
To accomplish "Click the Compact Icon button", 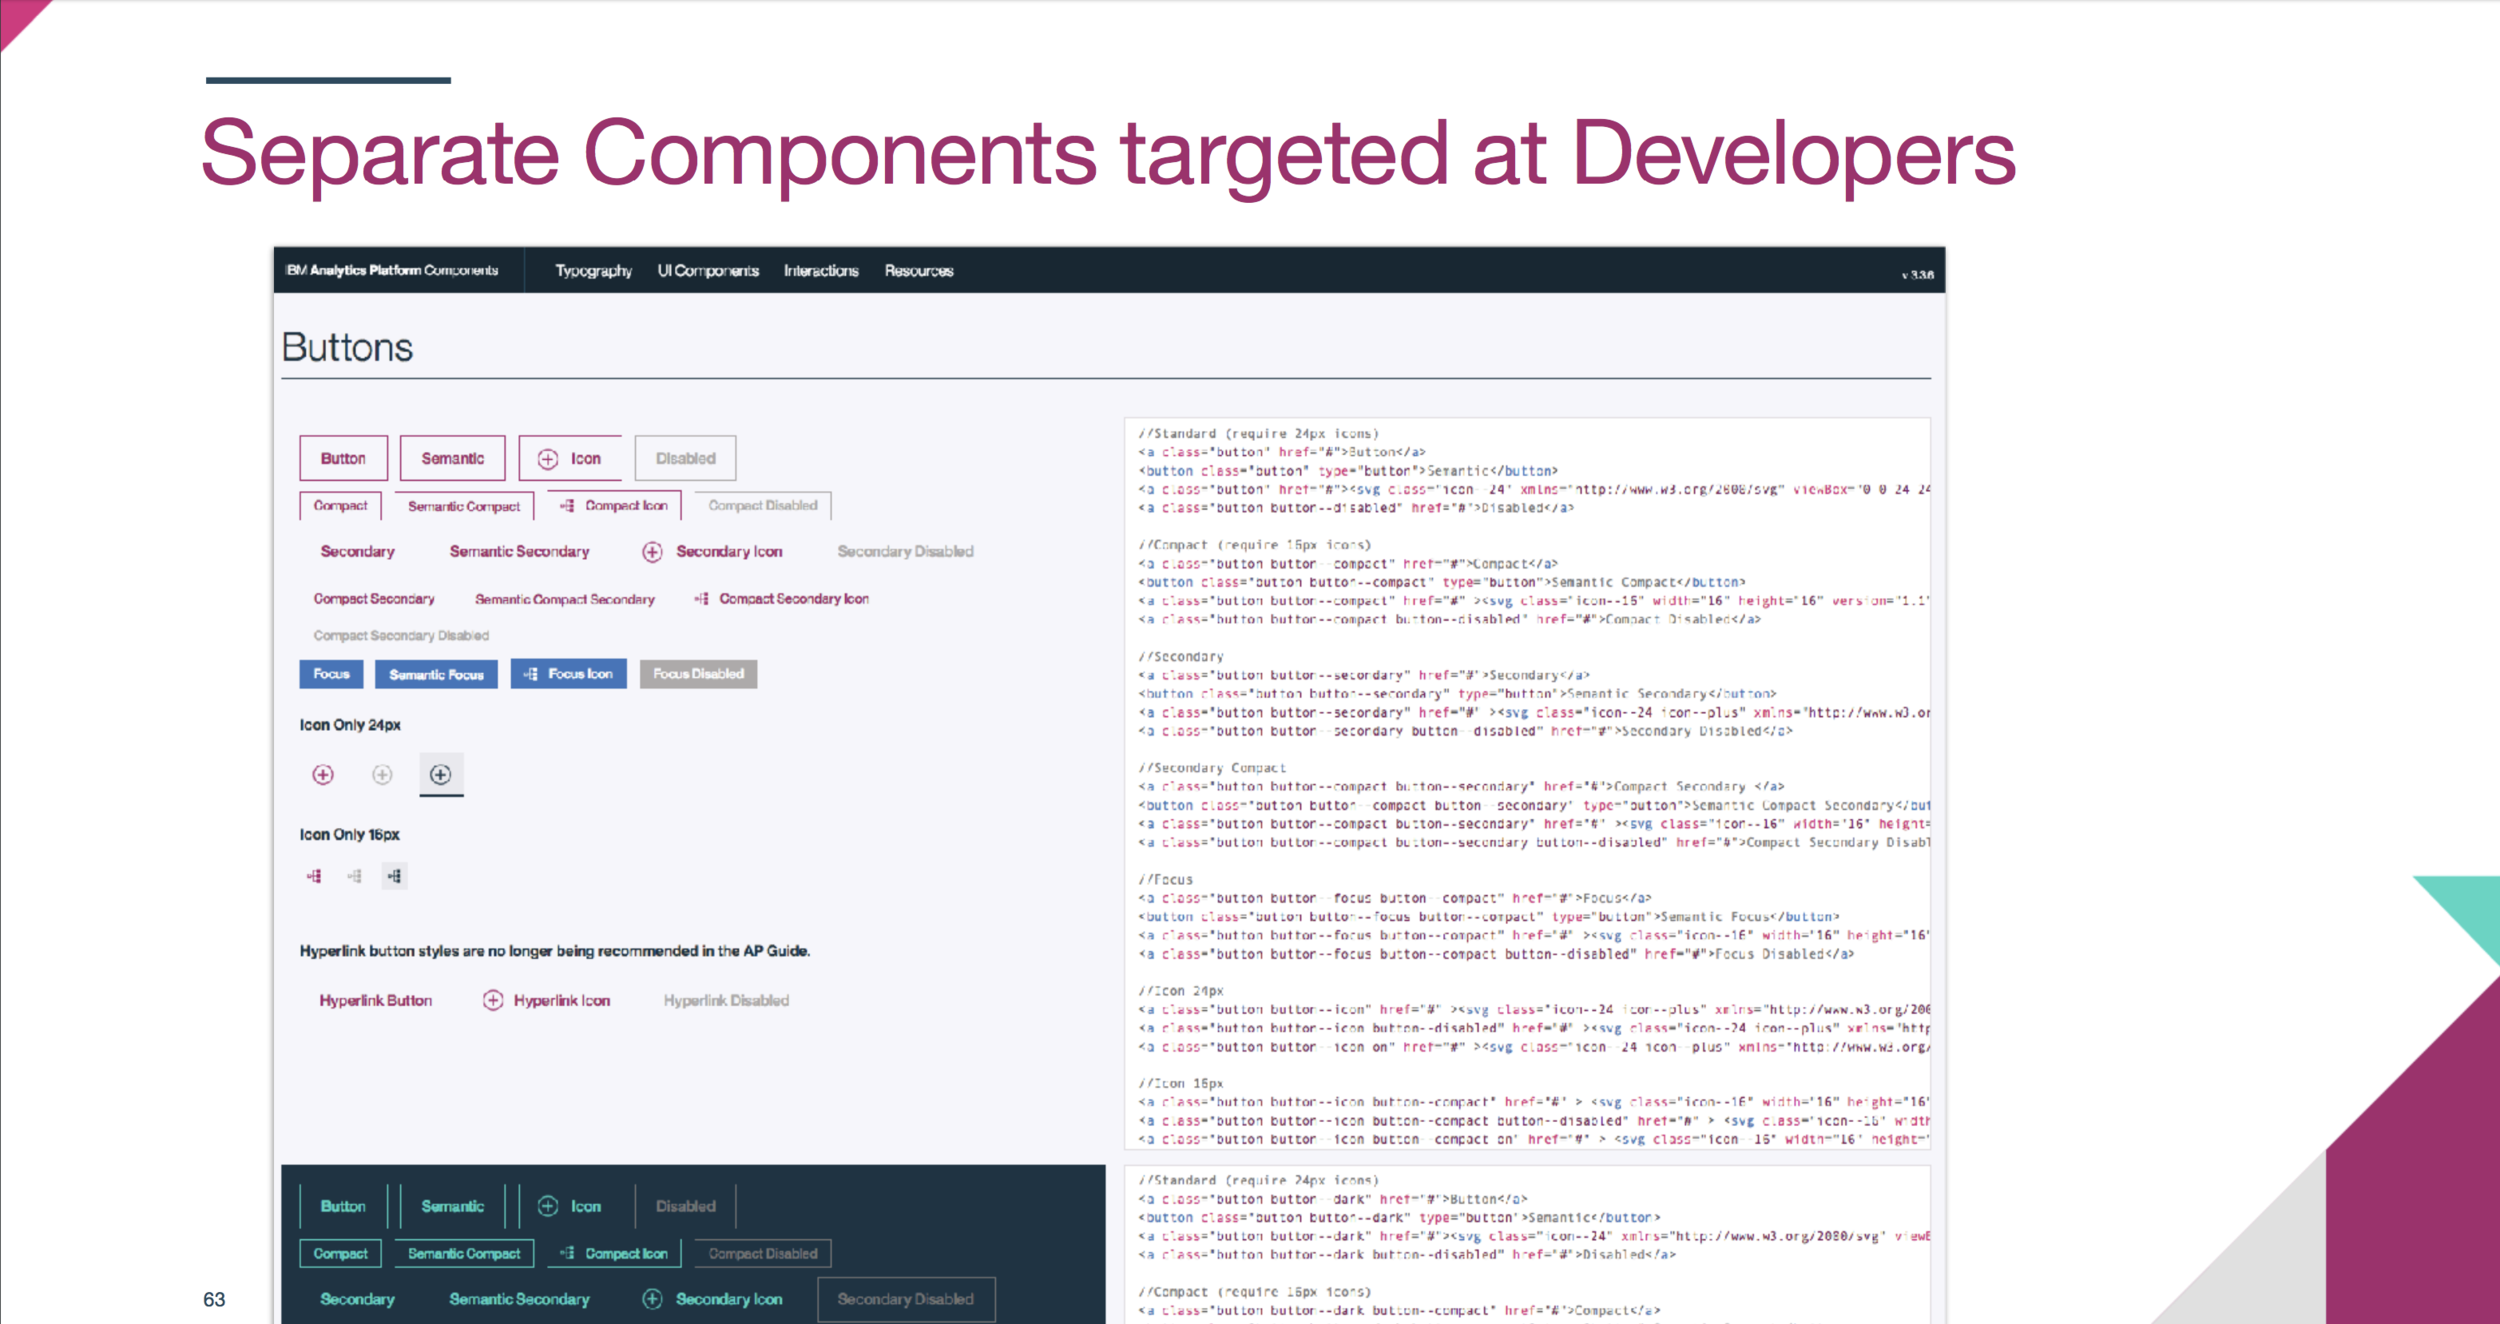I will [x=613, y=505].
